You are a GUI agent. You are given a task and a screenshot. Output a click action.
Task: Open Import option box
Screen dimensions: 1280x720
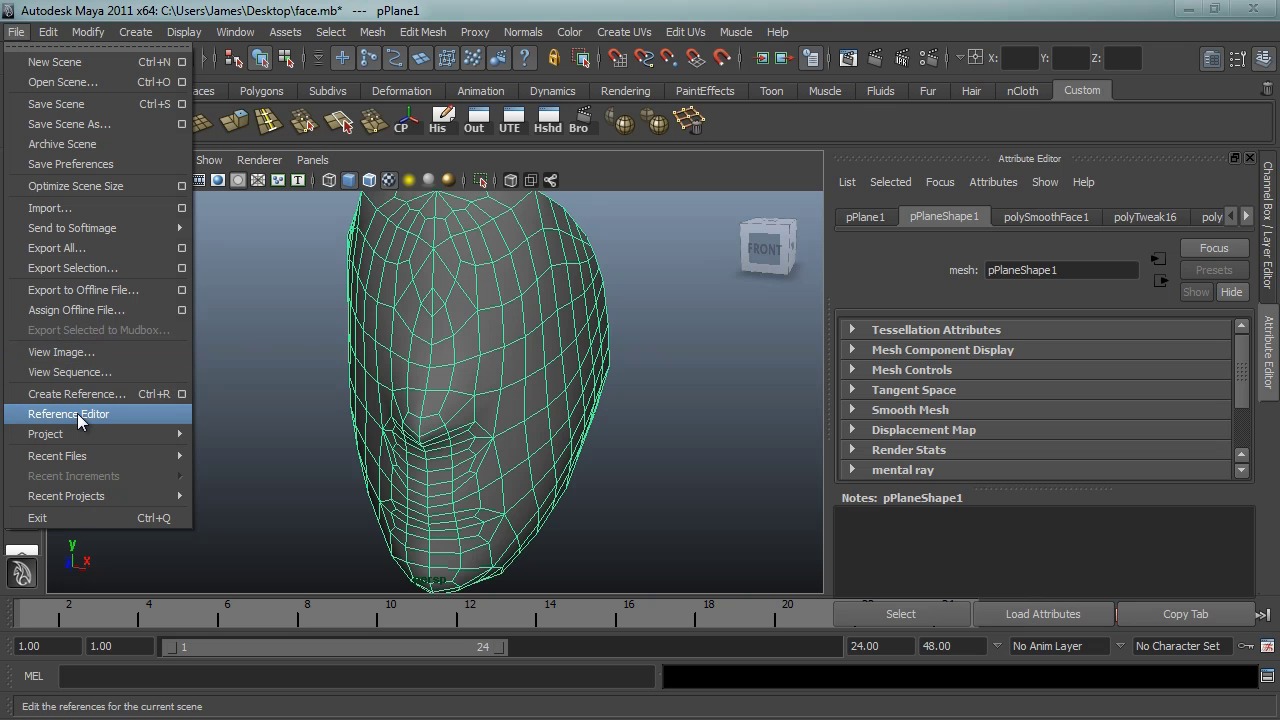point(182,208)
